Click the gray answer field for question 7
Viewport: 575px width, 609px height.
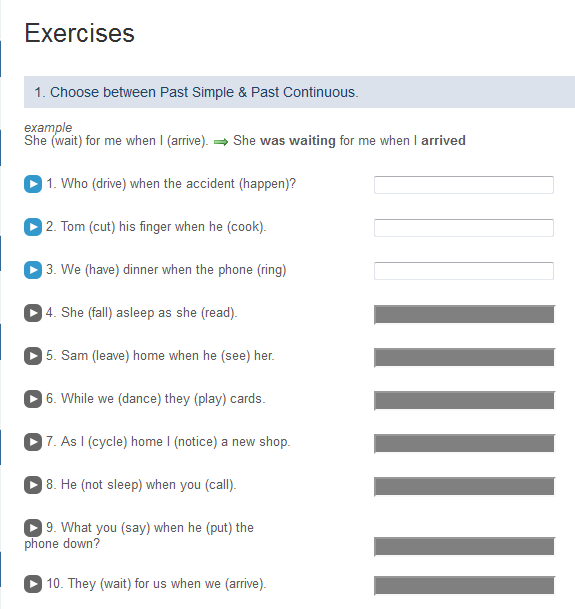tap(465, 444)
